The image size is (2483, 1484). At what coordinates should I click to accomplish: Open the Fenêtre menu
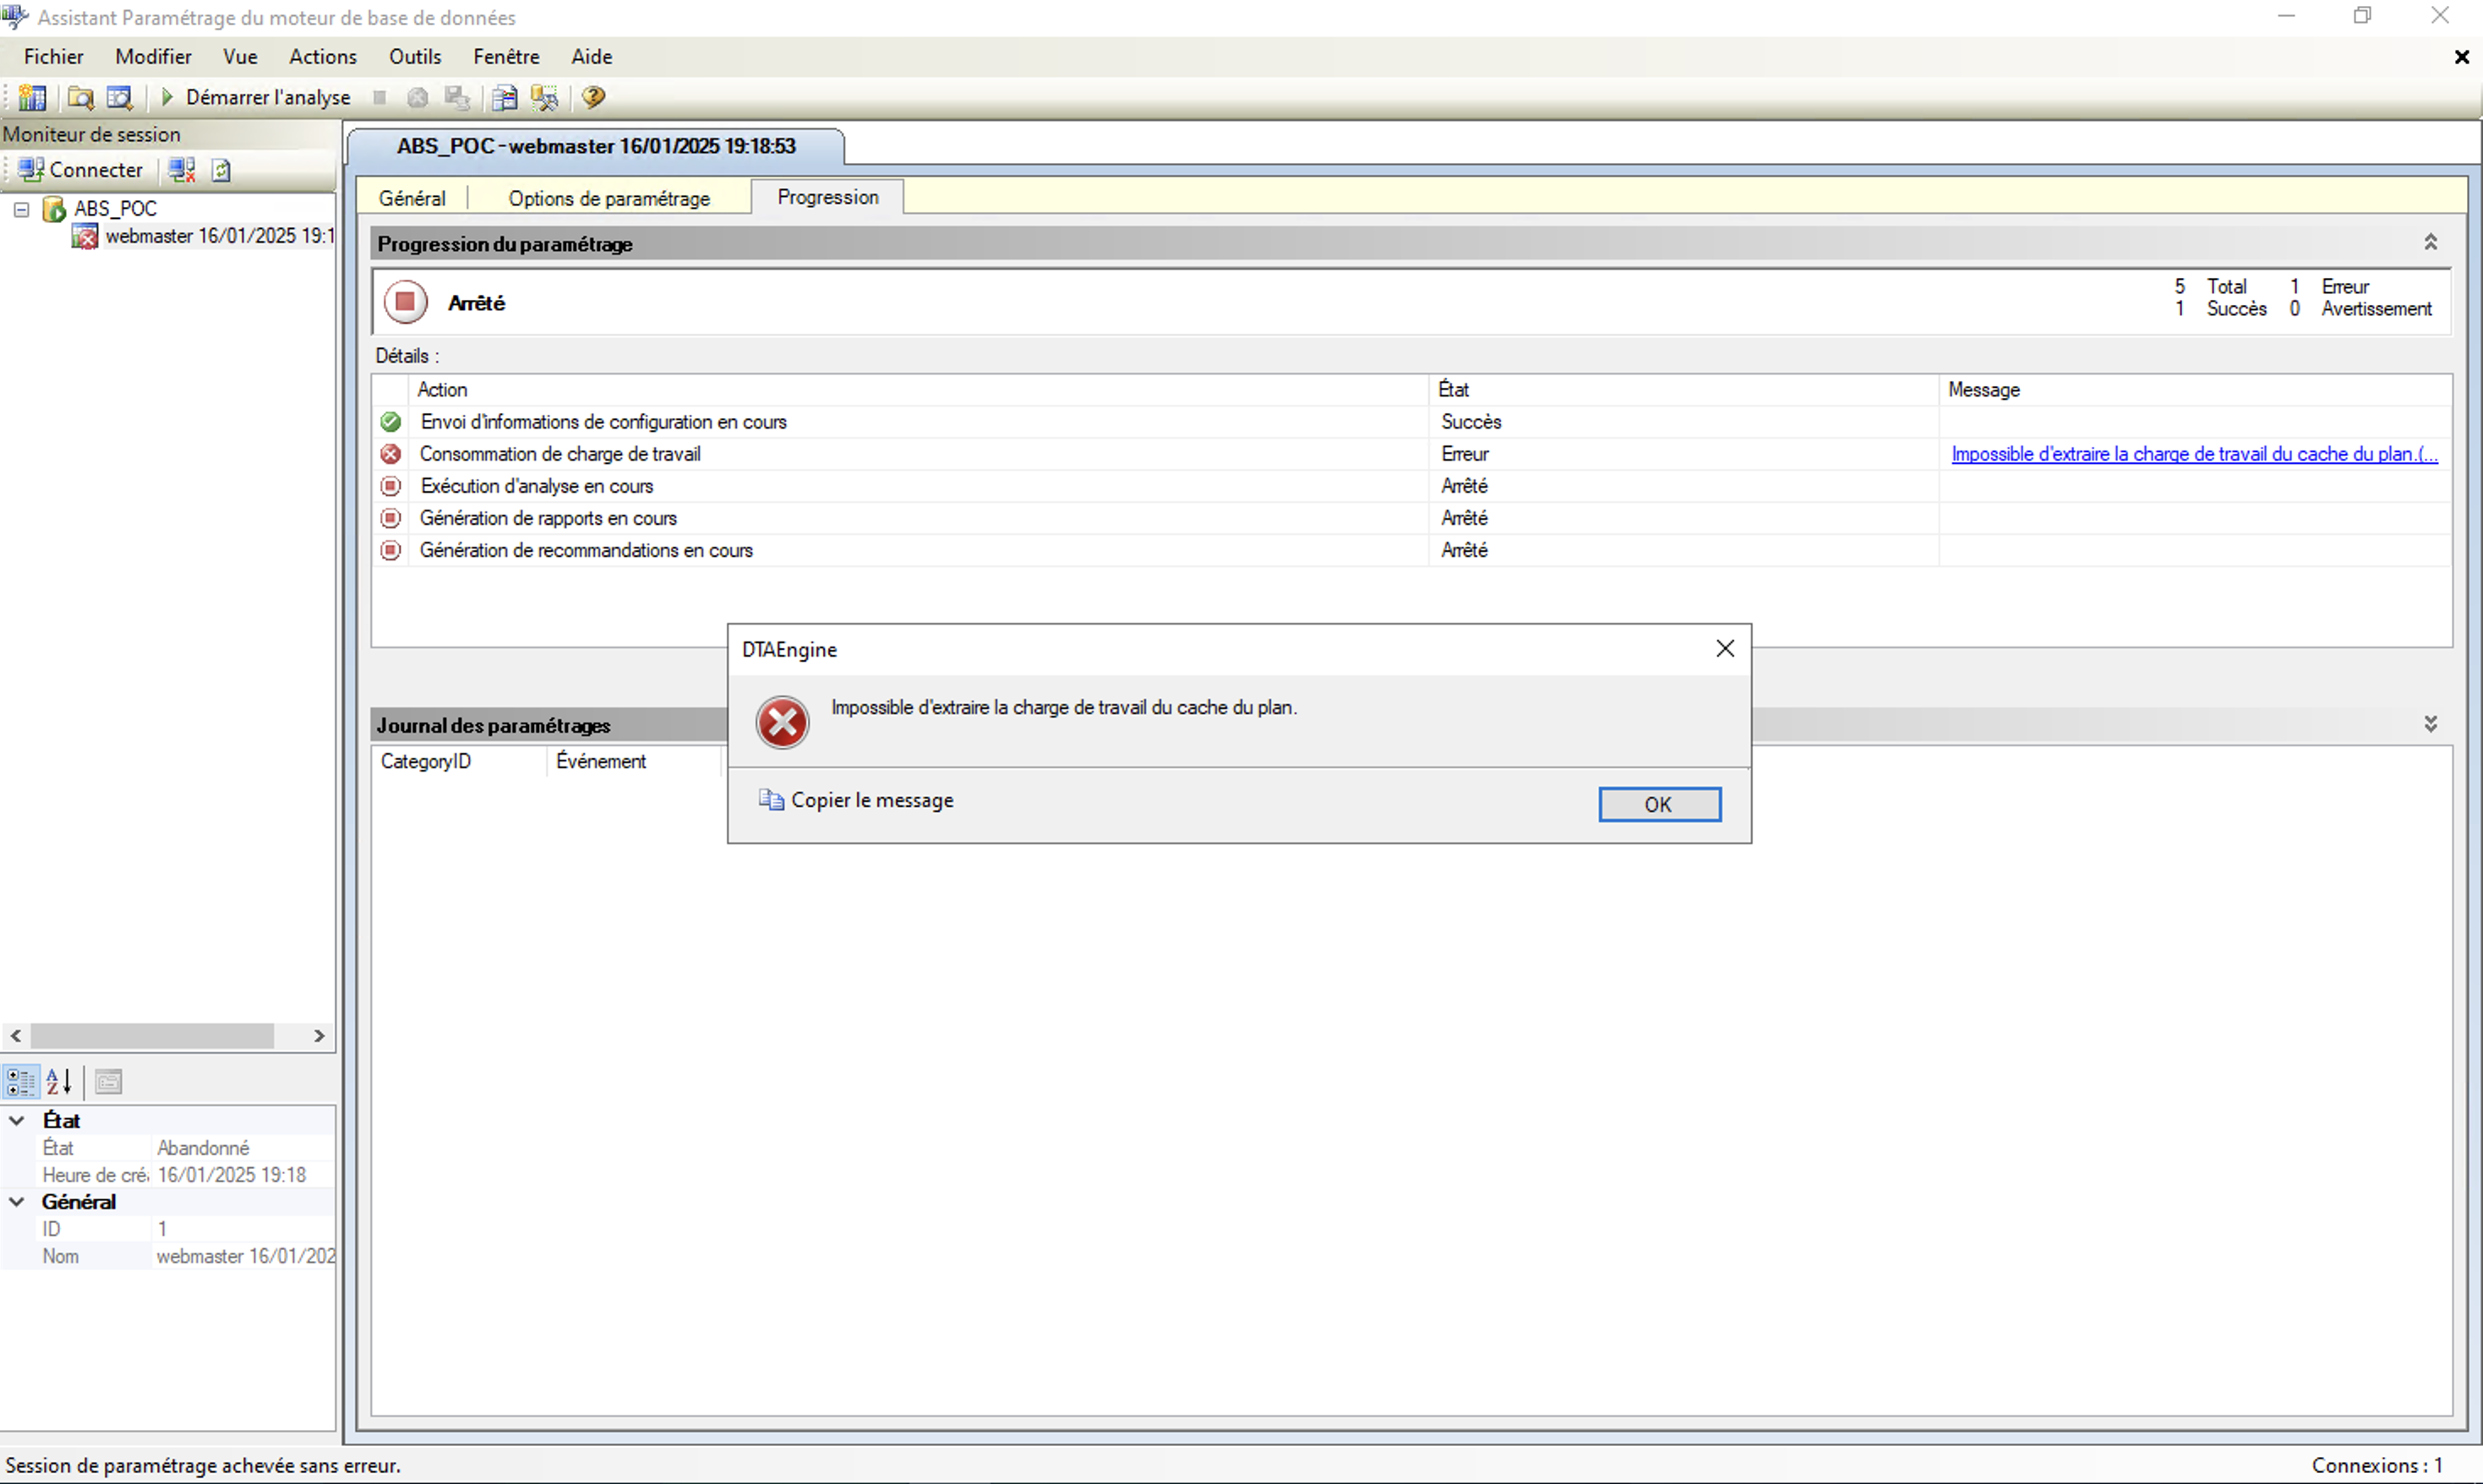[506, 57]
